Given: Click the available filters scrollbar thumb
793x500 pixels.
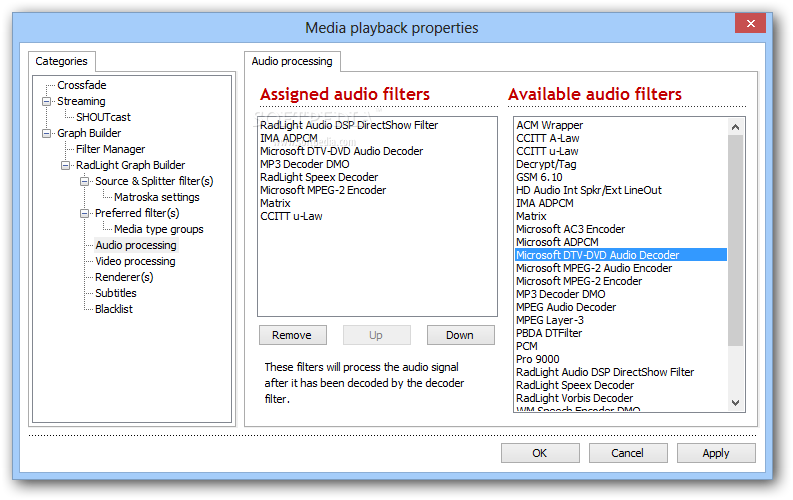Looking at the screenshot, I should (735, 241).
